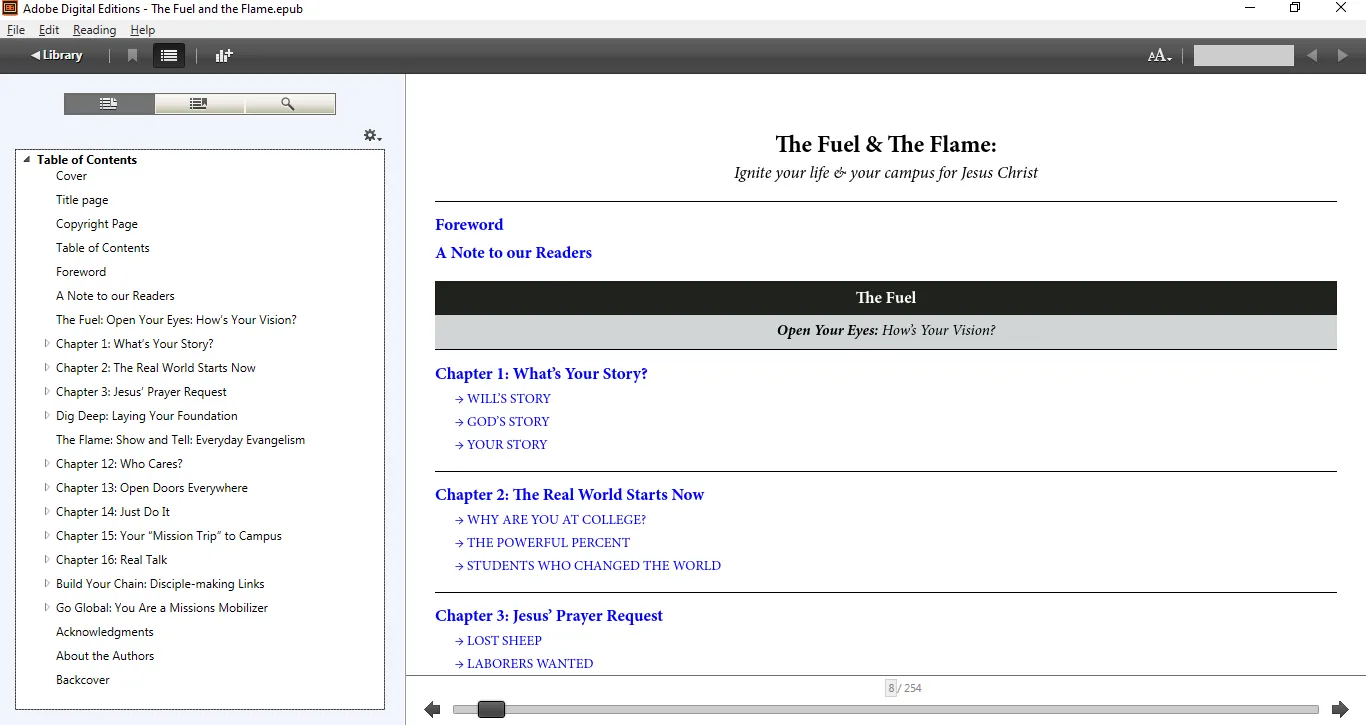Collapse the Table of Contents root node
Image resolution: width=1366 pixels, height=725 pixels.
(x=27, y=160)
